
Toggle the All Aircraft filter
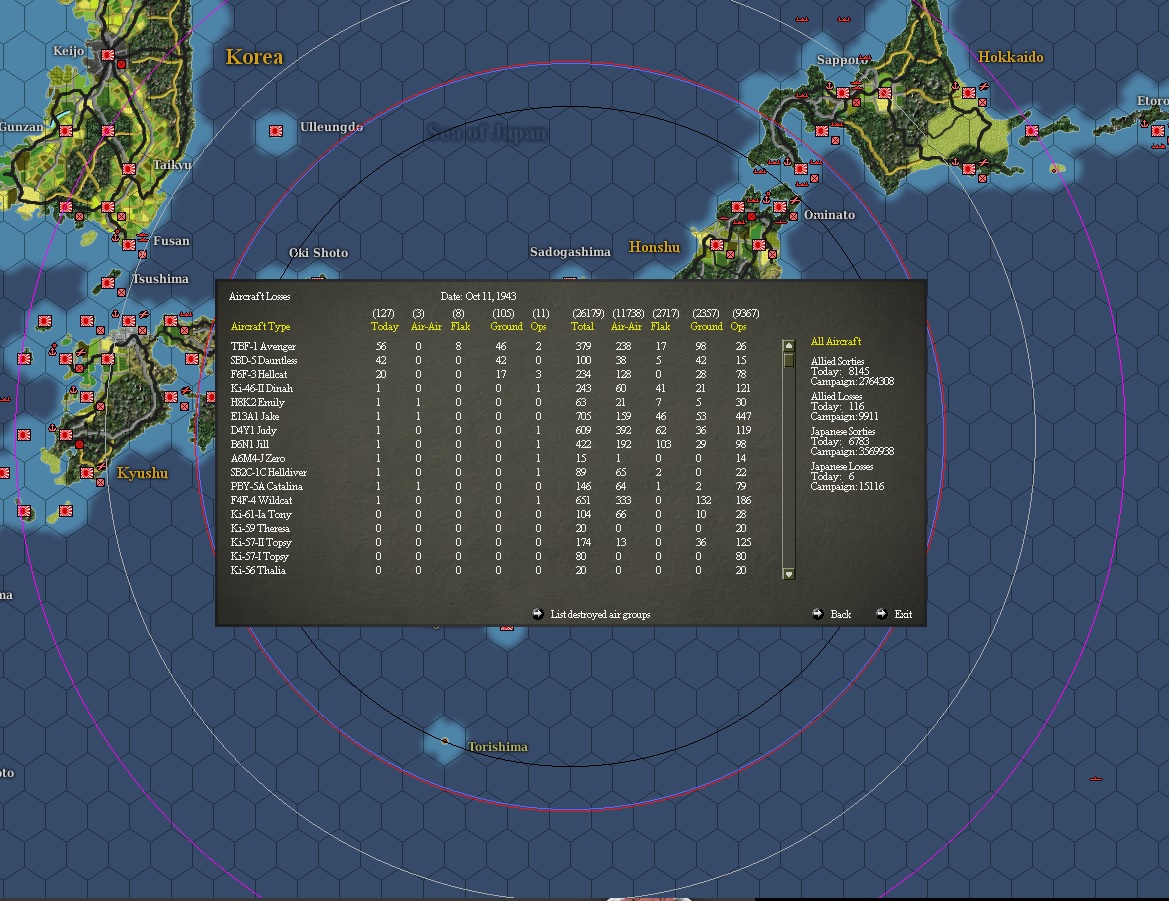(836, 341)
